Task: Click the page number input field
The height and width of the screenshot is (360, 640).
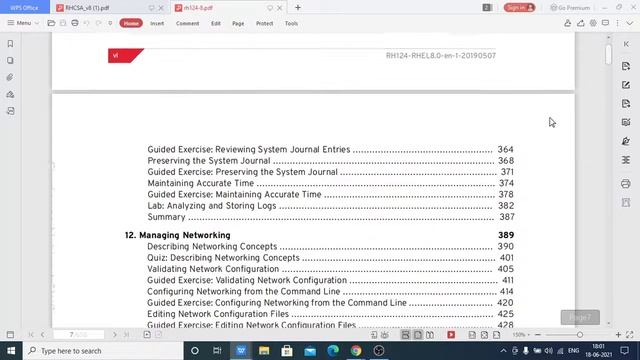Action: coord(79,335)
